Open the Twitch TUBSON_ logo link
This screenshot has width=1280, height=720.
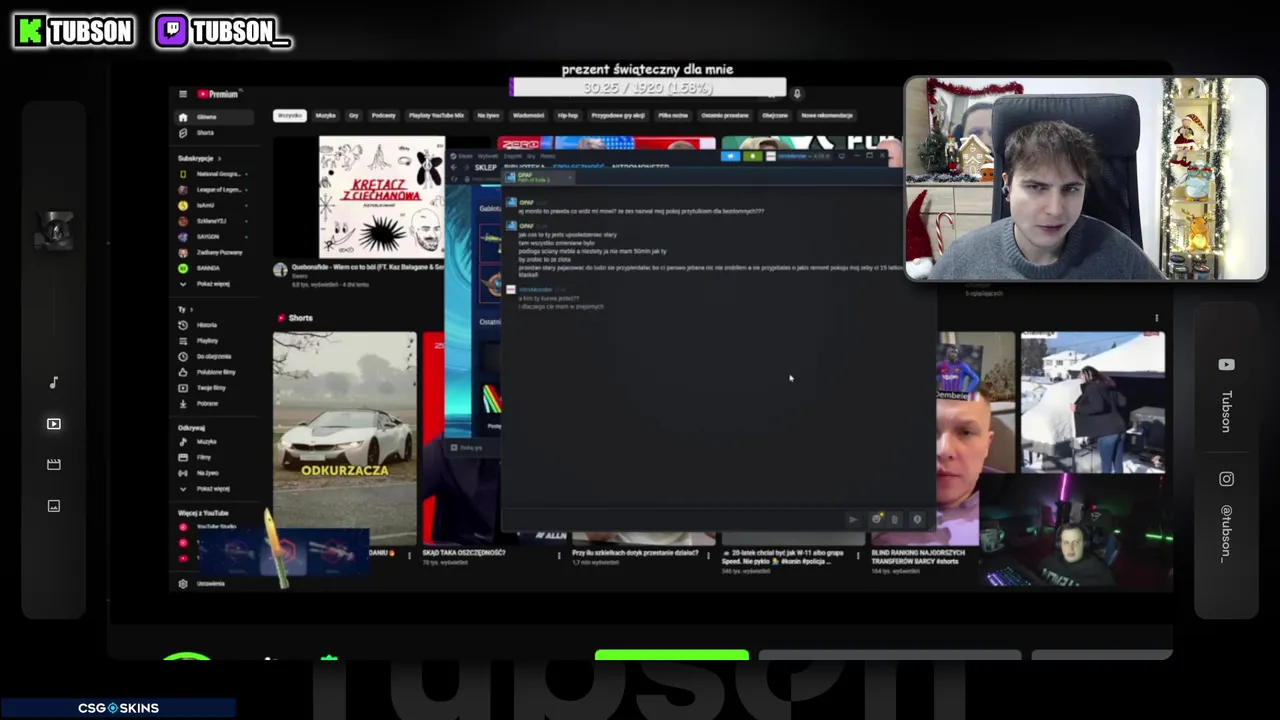(222, 31)
